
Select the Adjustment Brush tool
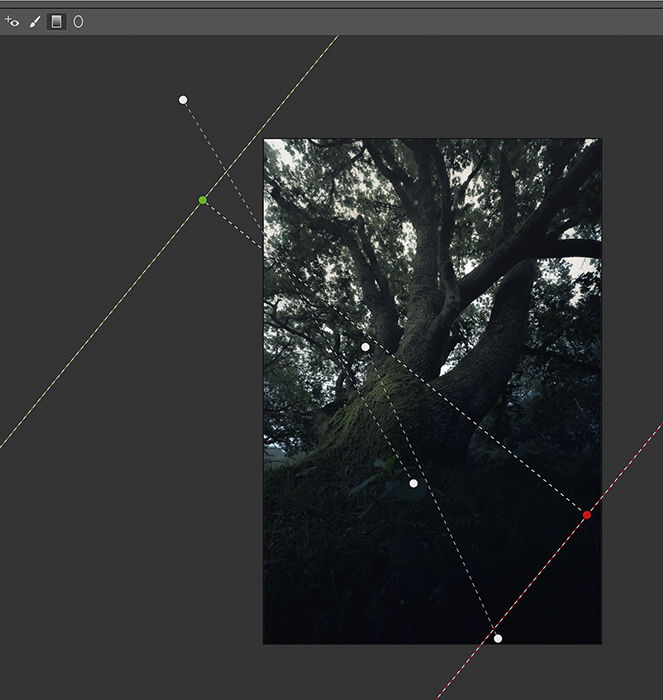click(34, 22)
